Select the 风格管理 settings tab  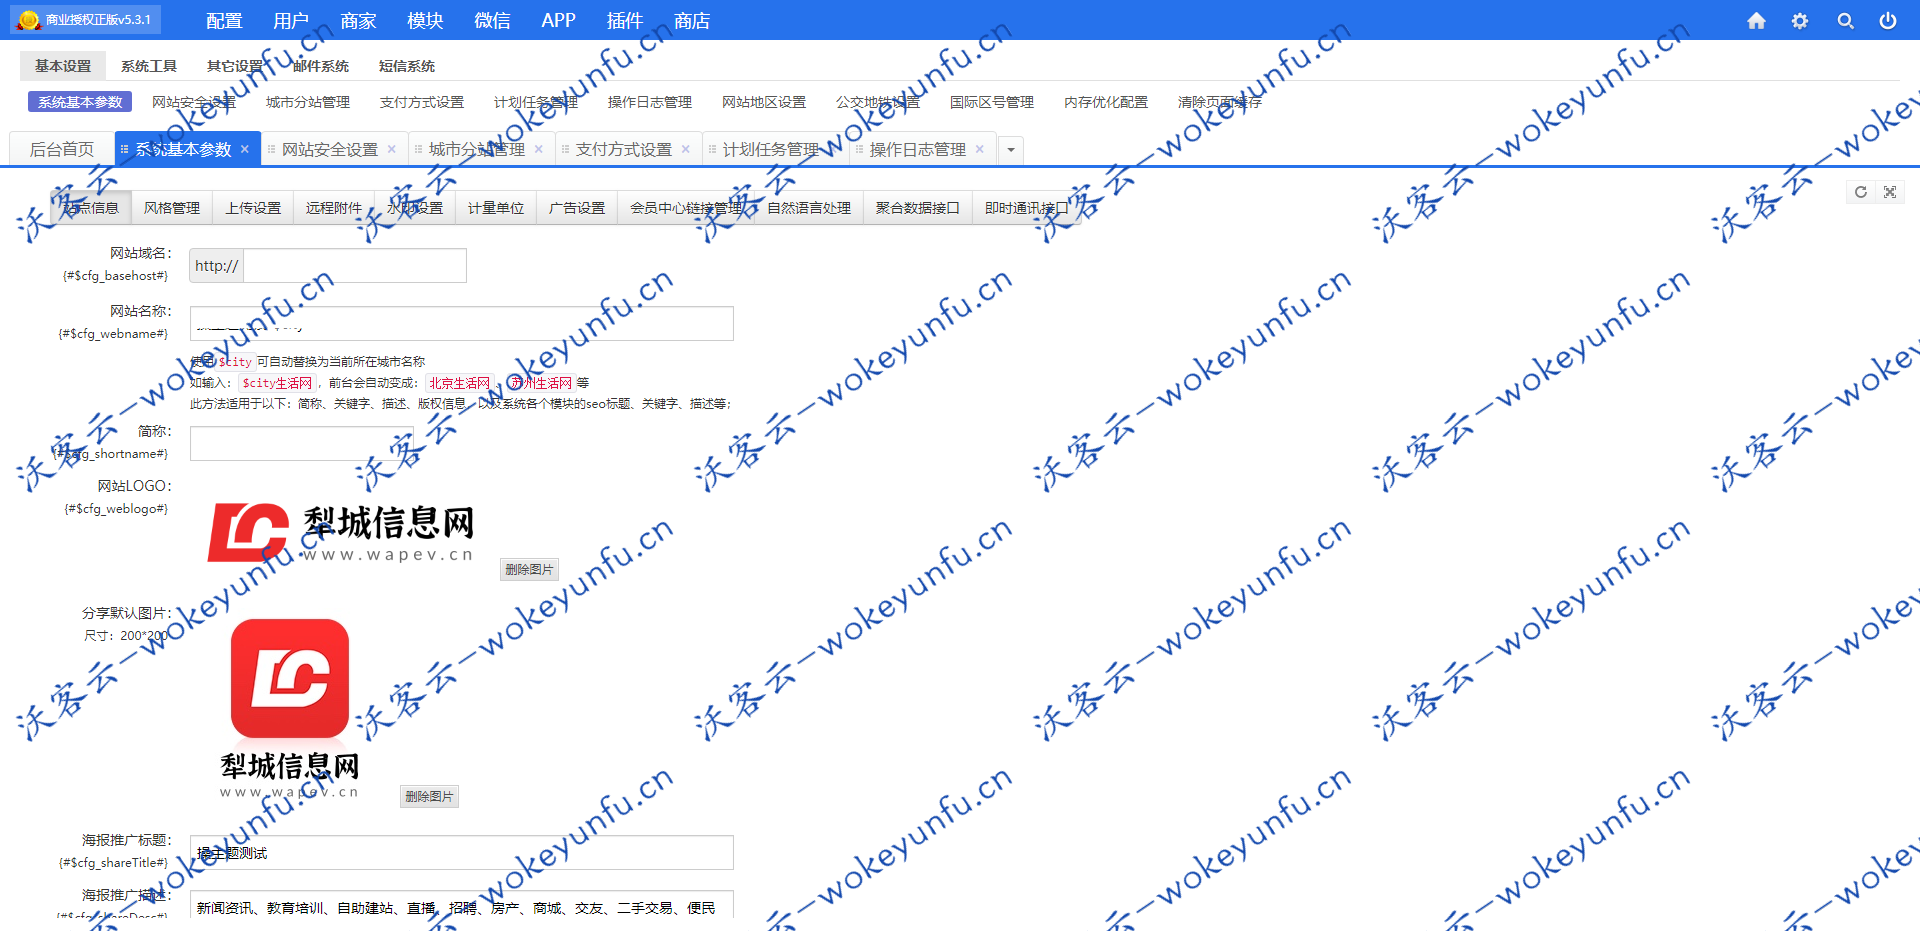coord(172,208)
